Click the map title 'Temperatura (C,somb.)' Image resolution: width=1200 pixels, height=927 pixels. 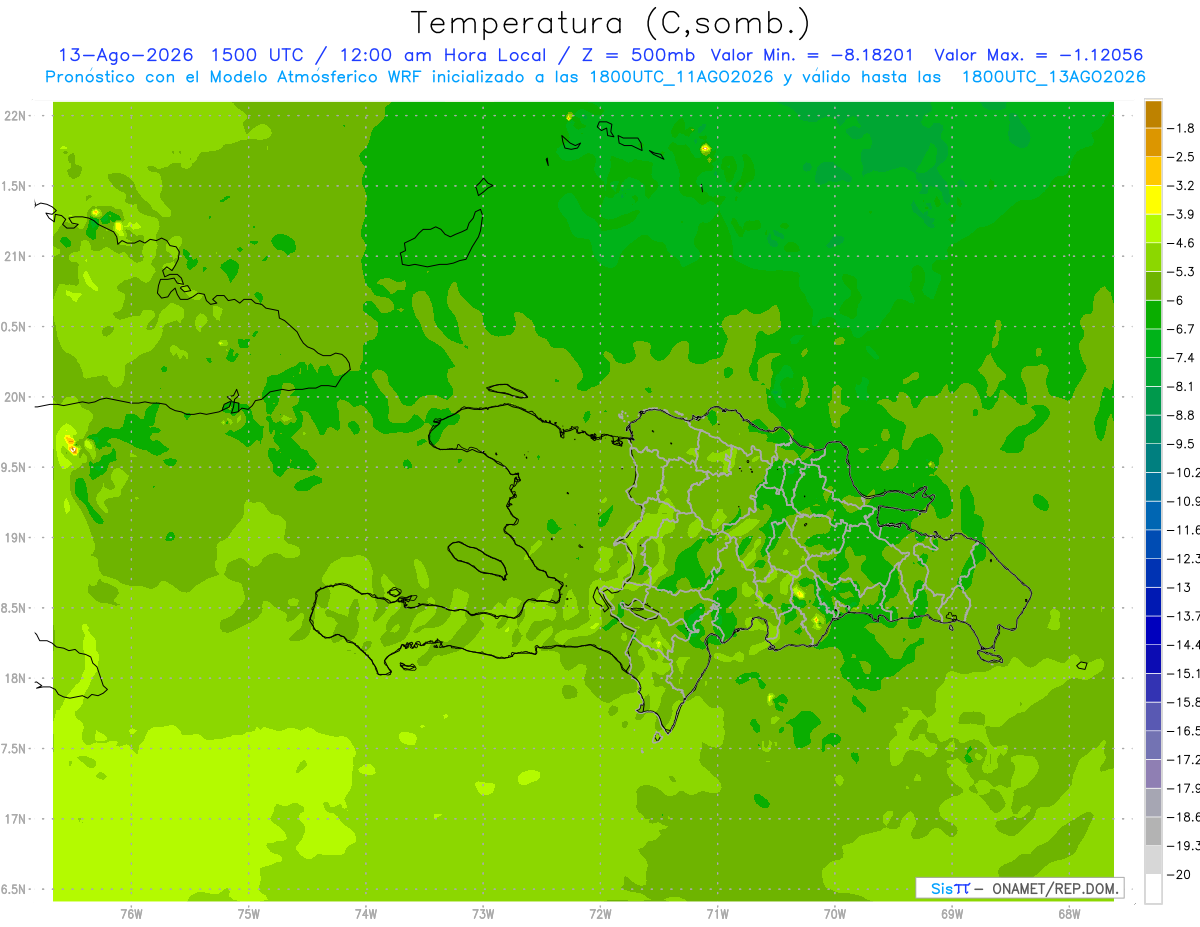[611, 23]
